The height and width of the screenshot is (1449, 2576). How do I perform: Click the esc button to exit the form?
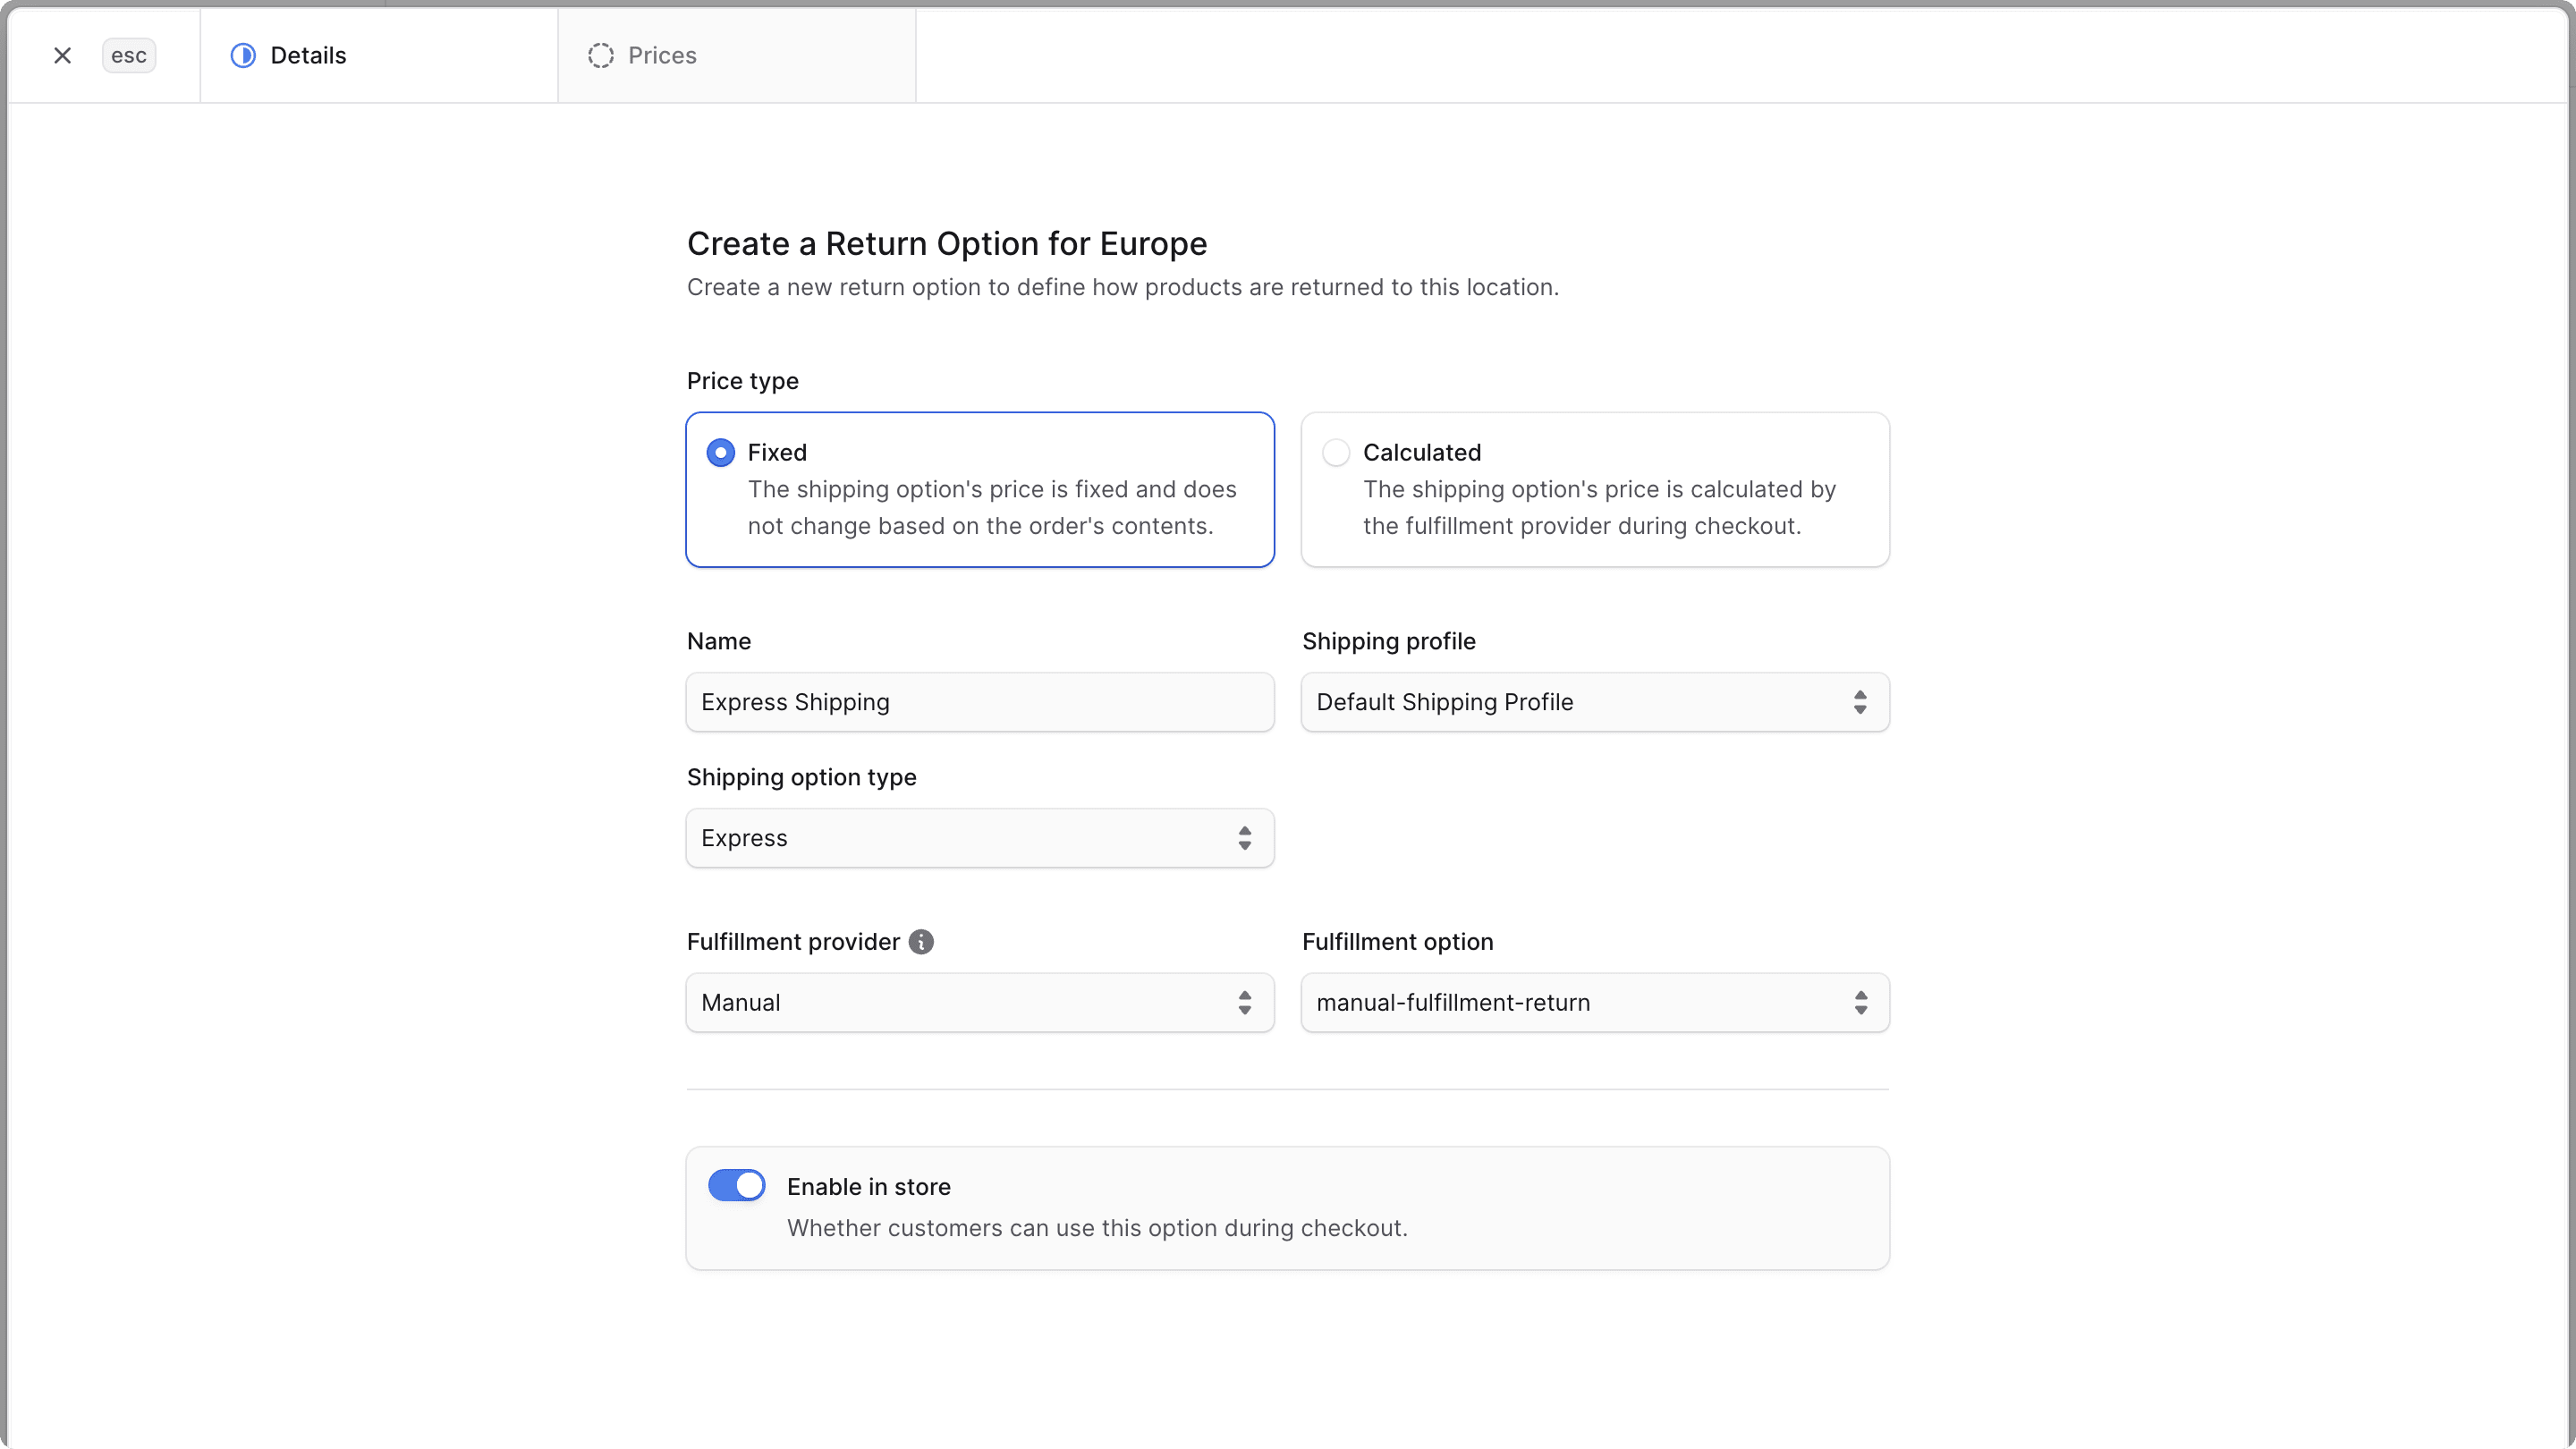128,55
